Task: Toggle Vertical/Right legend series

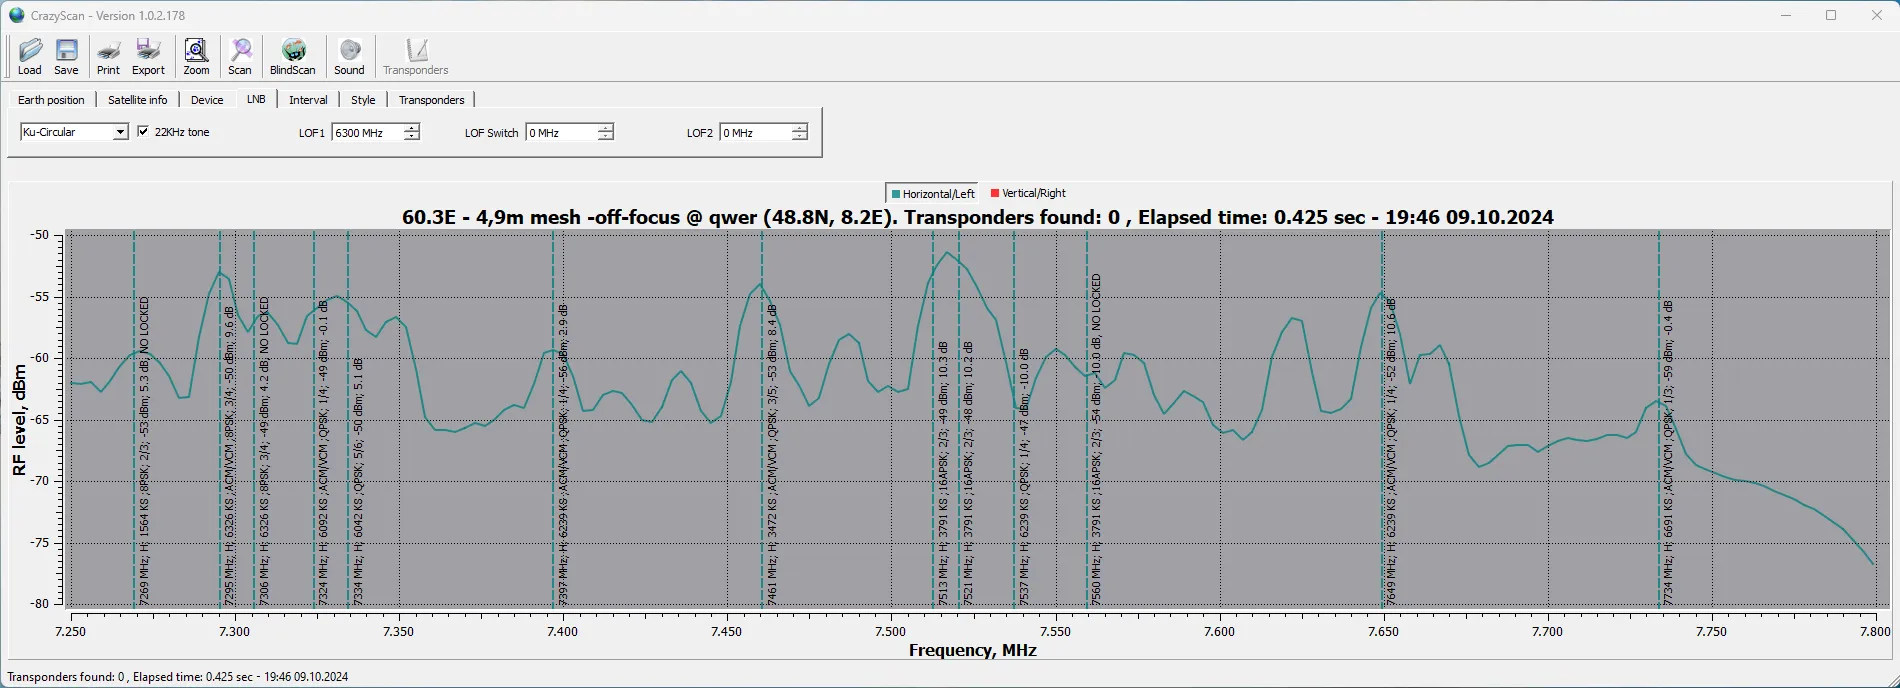Action: 1028,193
